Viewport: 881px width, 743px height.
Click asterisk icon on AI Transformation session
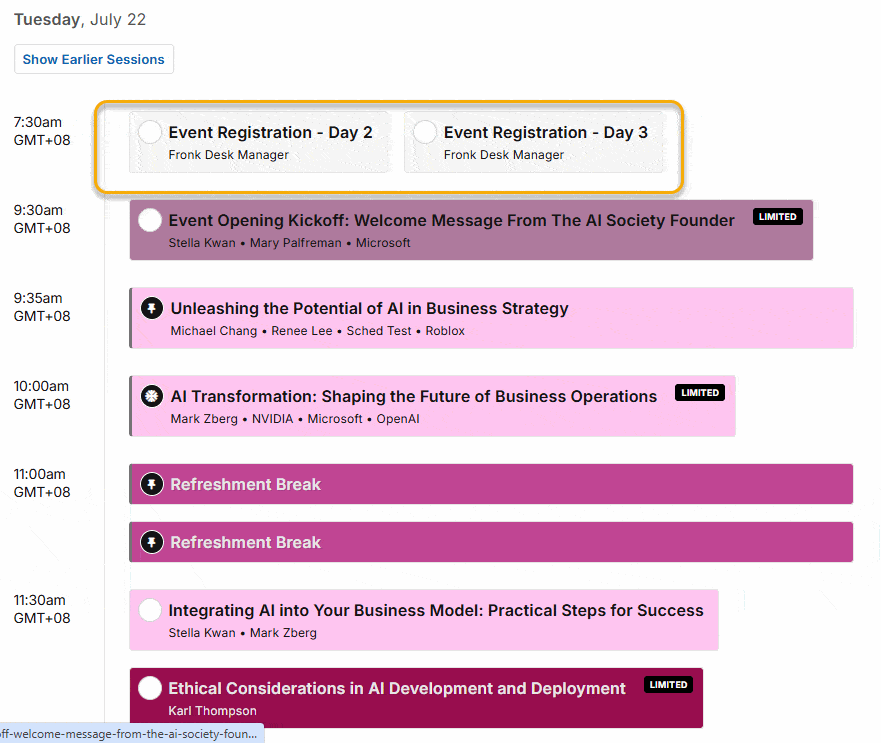pyautogui.click(x=152, y=396)
